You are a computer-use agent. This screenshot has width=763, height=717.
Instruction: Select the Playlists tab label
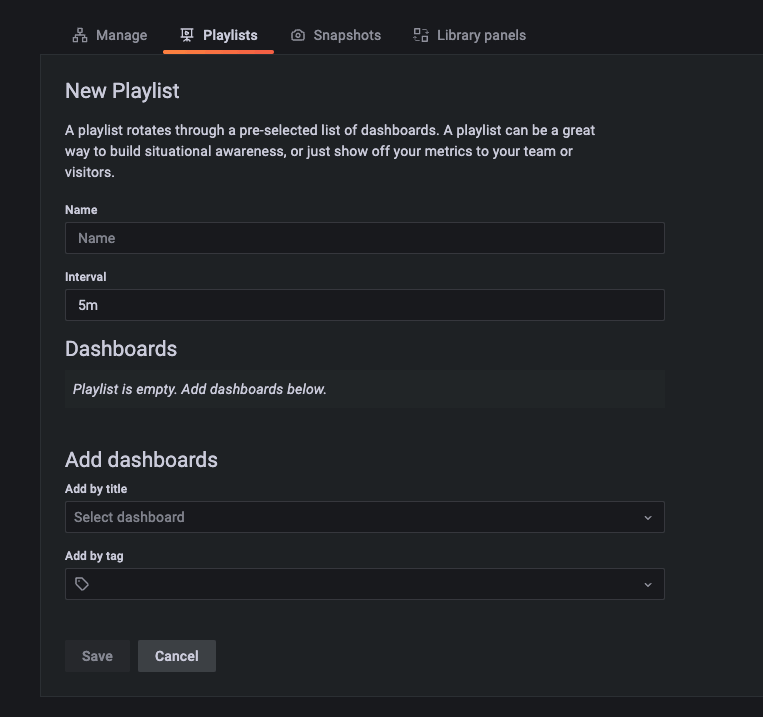[230, 35]
